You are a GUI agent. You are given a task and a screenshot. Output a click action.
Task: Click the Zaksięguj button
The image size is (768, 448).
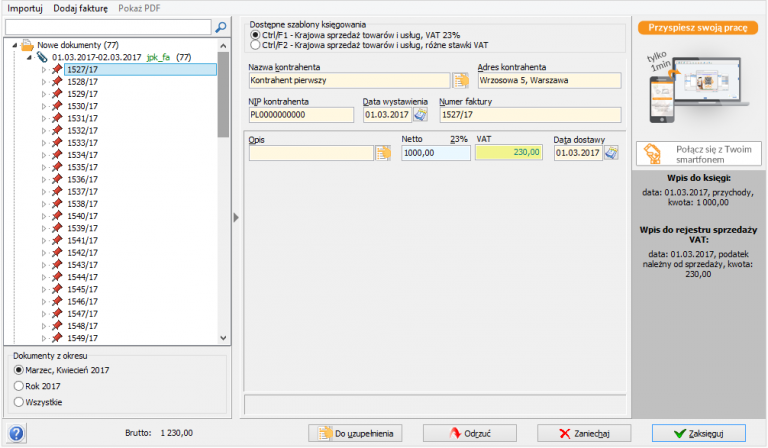[698, 433]
